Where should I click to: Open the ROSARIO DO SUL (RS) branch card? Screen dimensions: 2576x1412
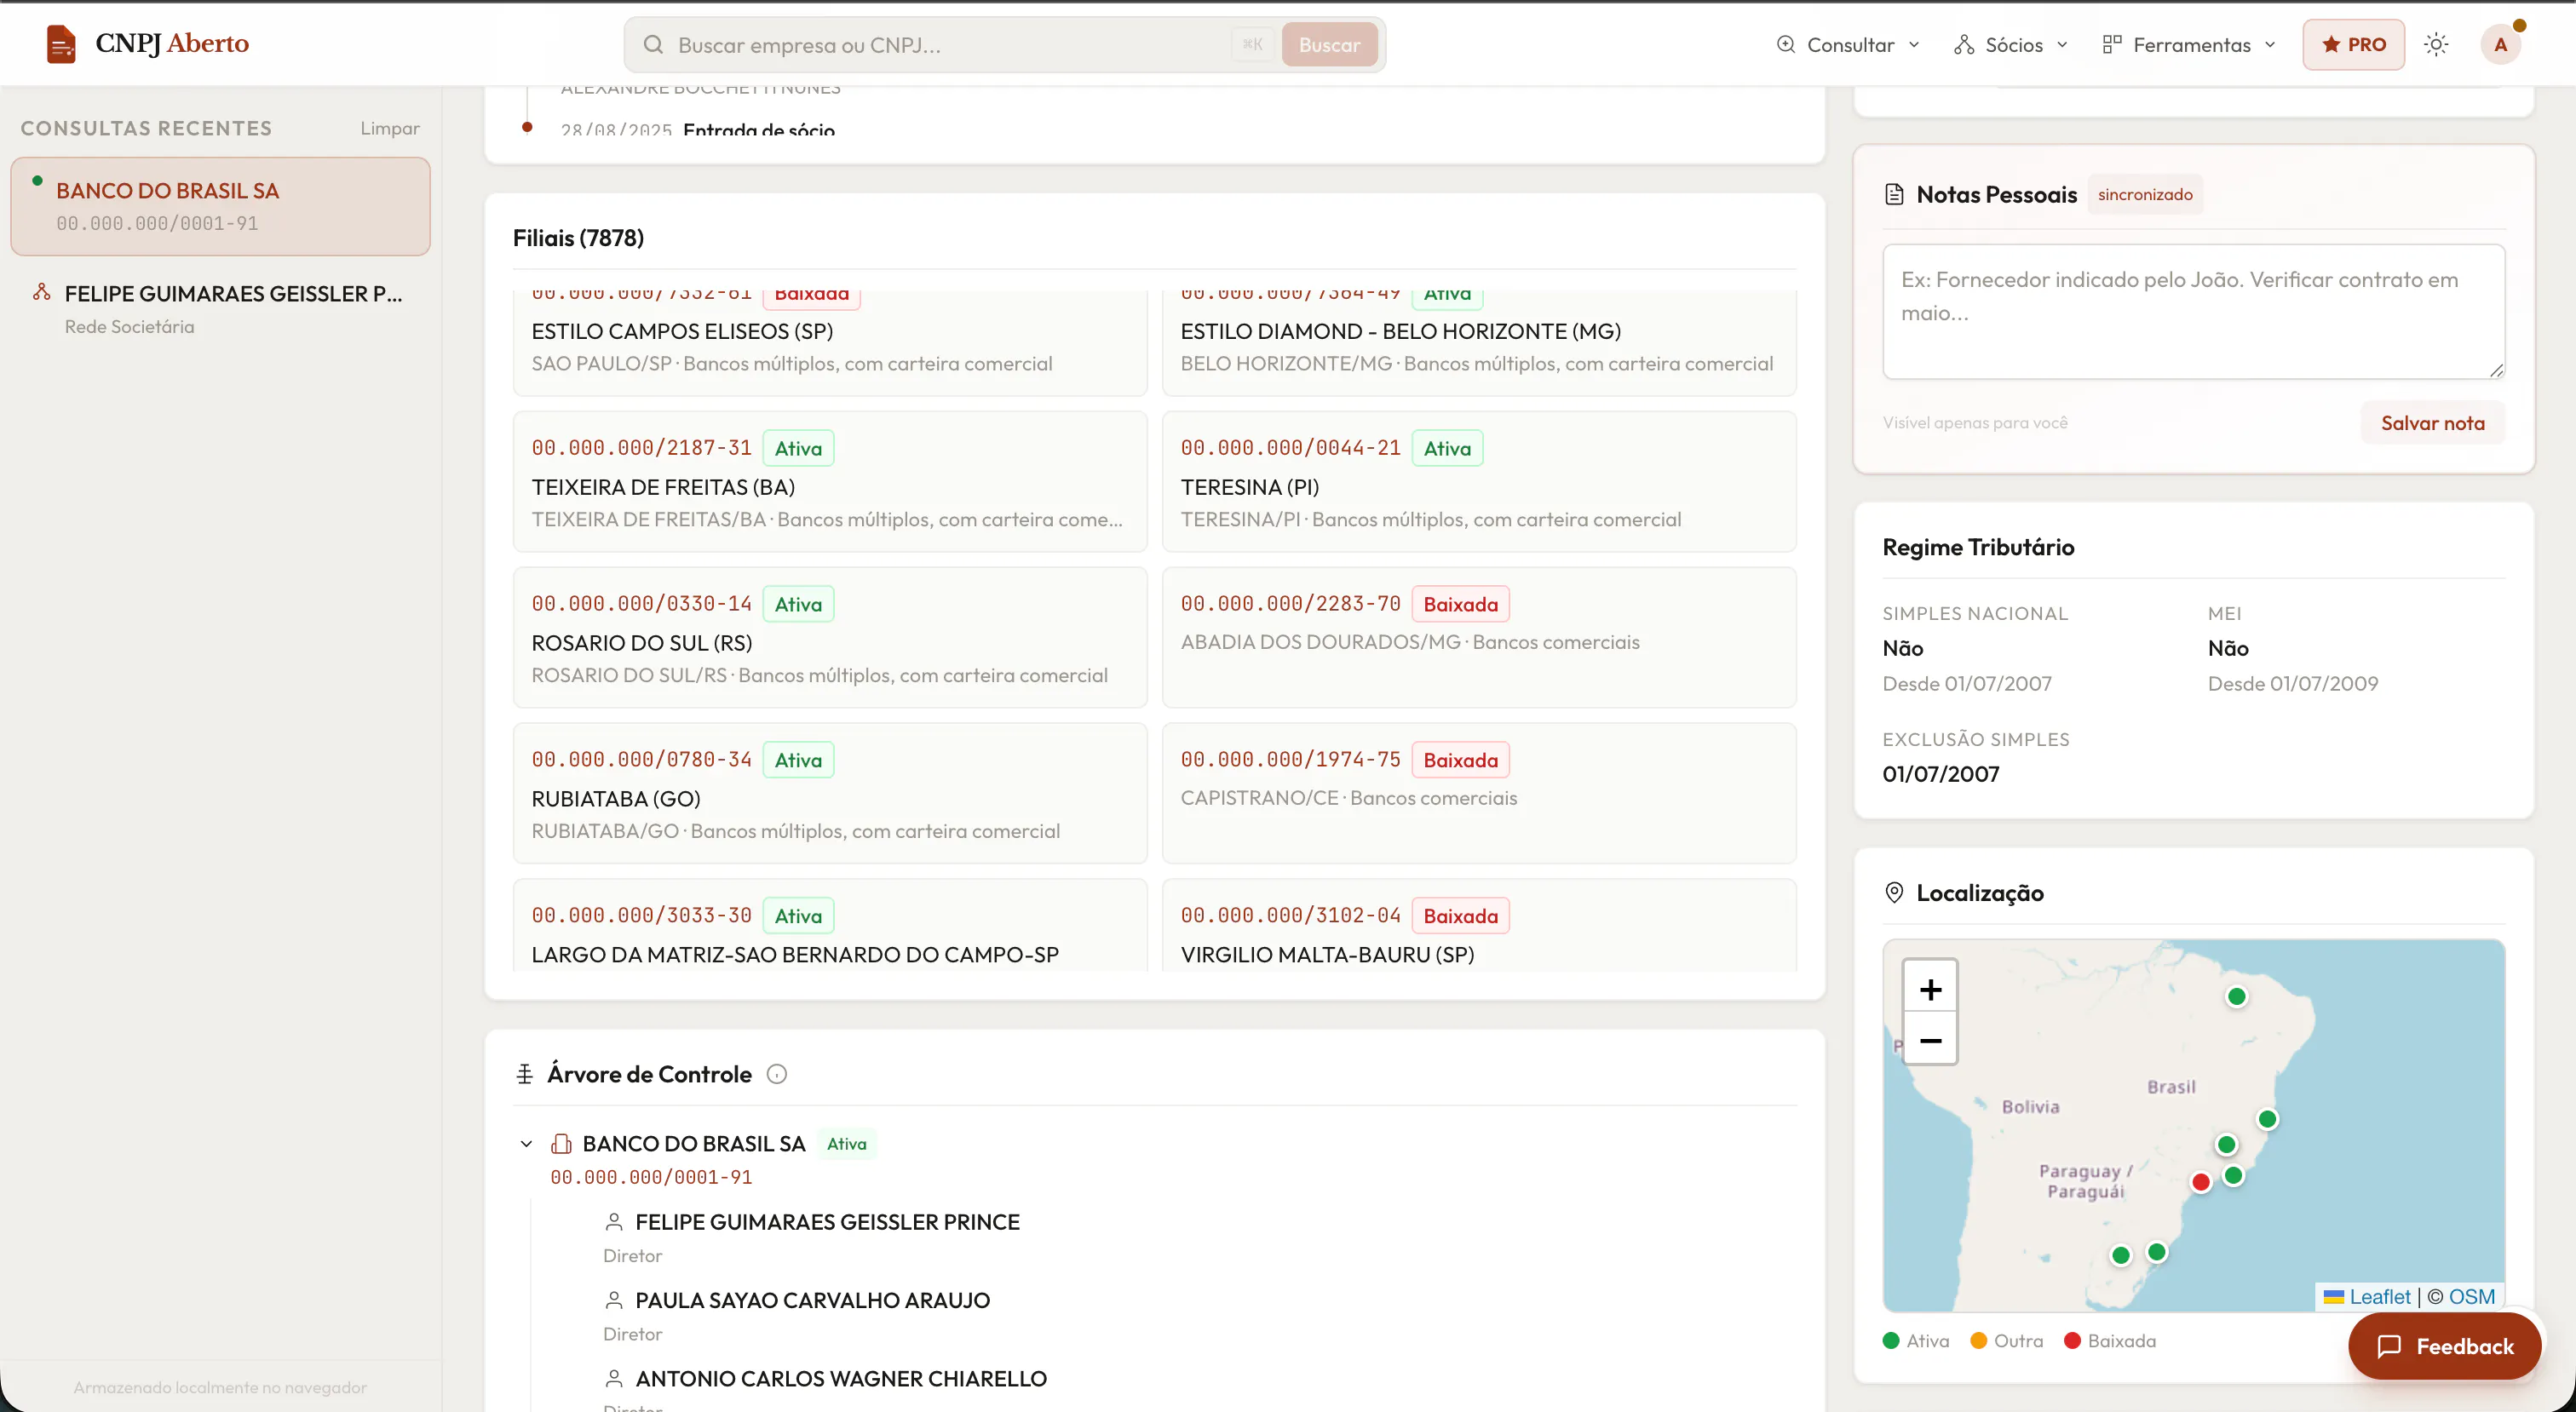(830, 638)
